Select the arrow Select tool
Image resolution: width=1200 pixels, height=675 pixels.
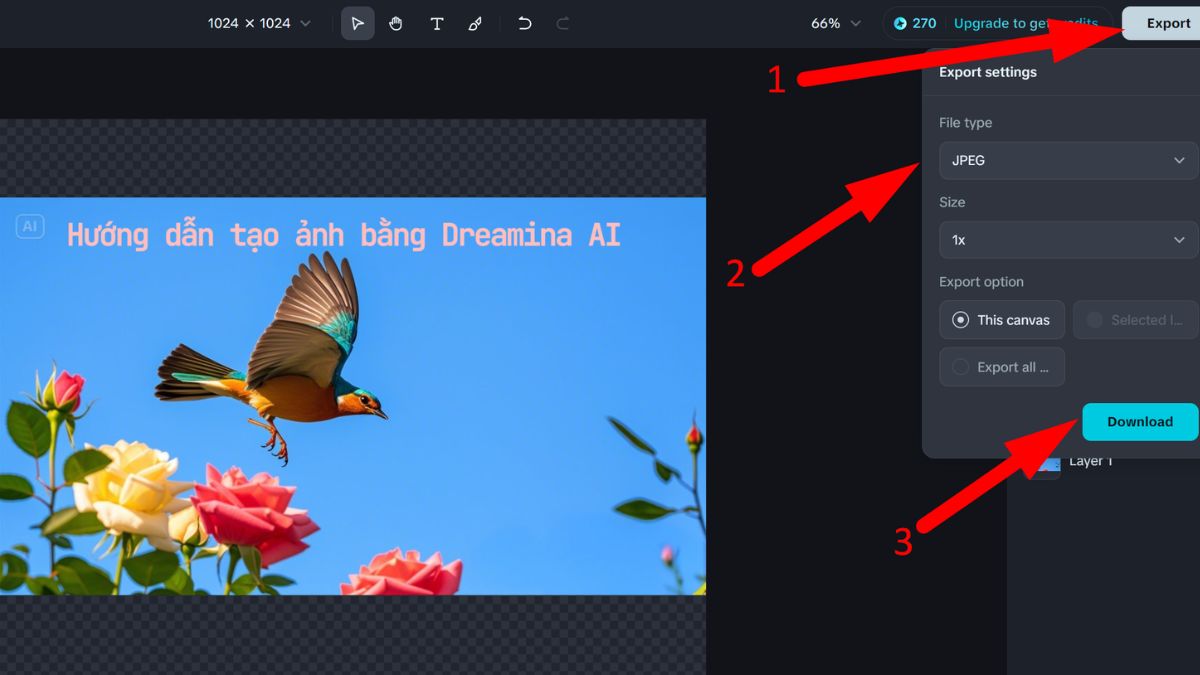pyautogui.click(x=358, y=23)
